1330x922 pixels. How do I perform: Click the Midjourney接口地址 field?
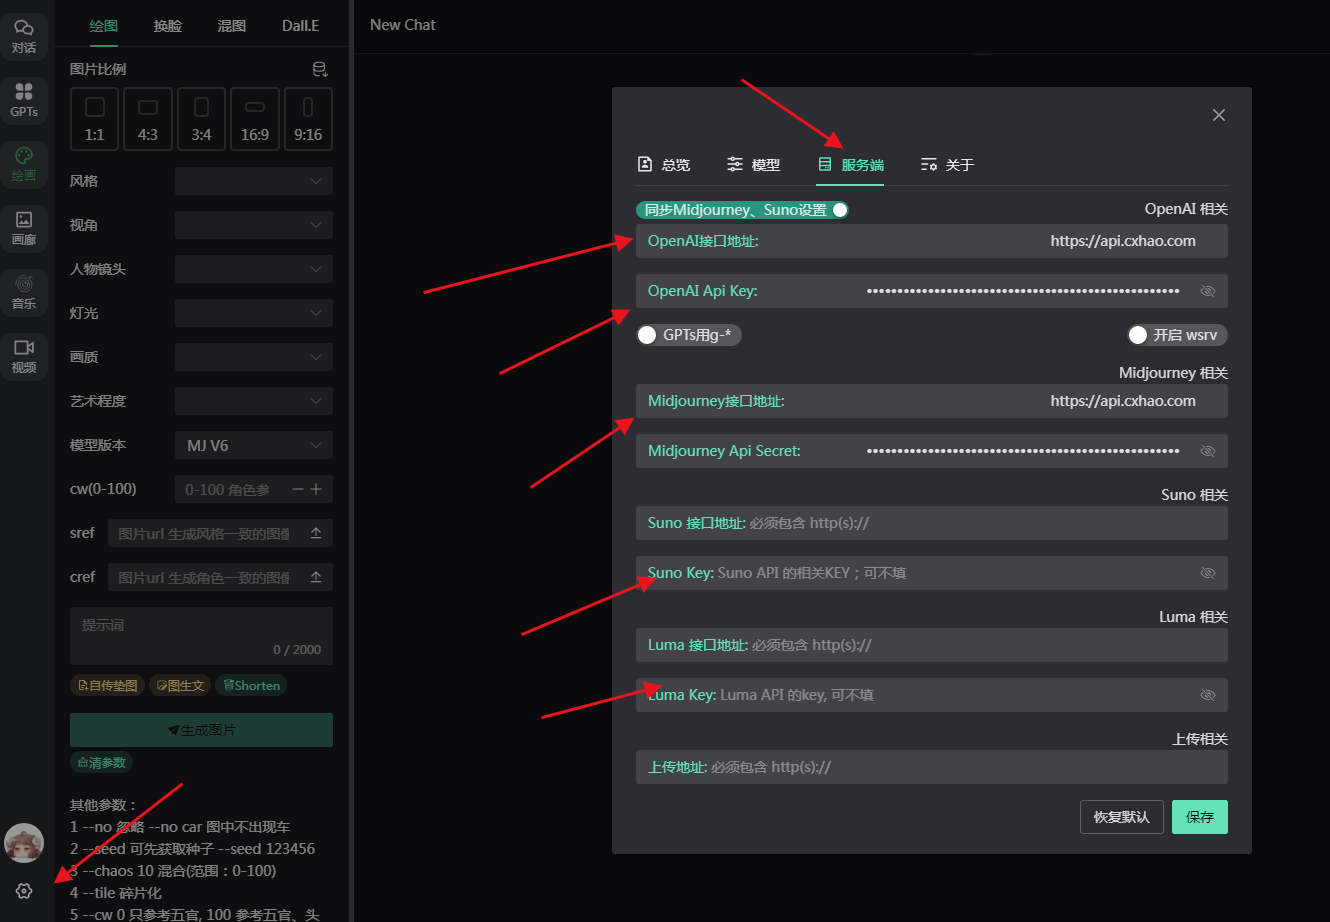click(932, 401)
